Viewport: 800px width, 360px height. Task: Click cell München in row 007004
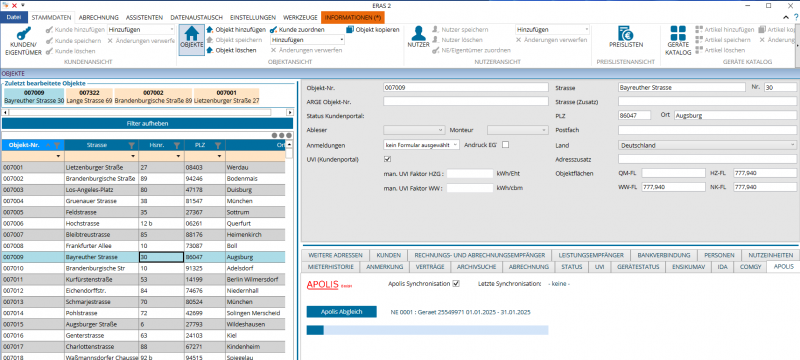[x=255, y=201]
